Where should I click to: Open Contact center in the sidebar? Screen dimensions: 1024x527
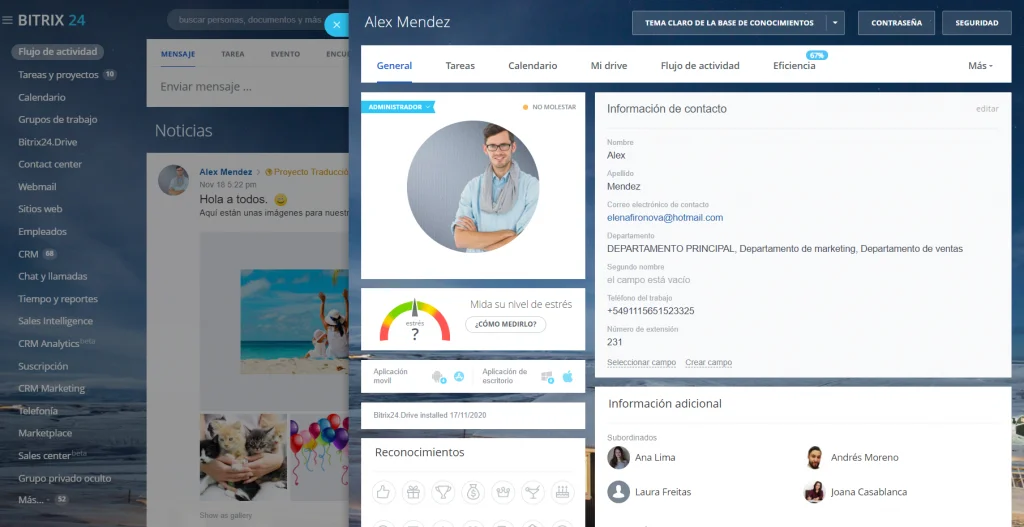[x=50, y=165]
